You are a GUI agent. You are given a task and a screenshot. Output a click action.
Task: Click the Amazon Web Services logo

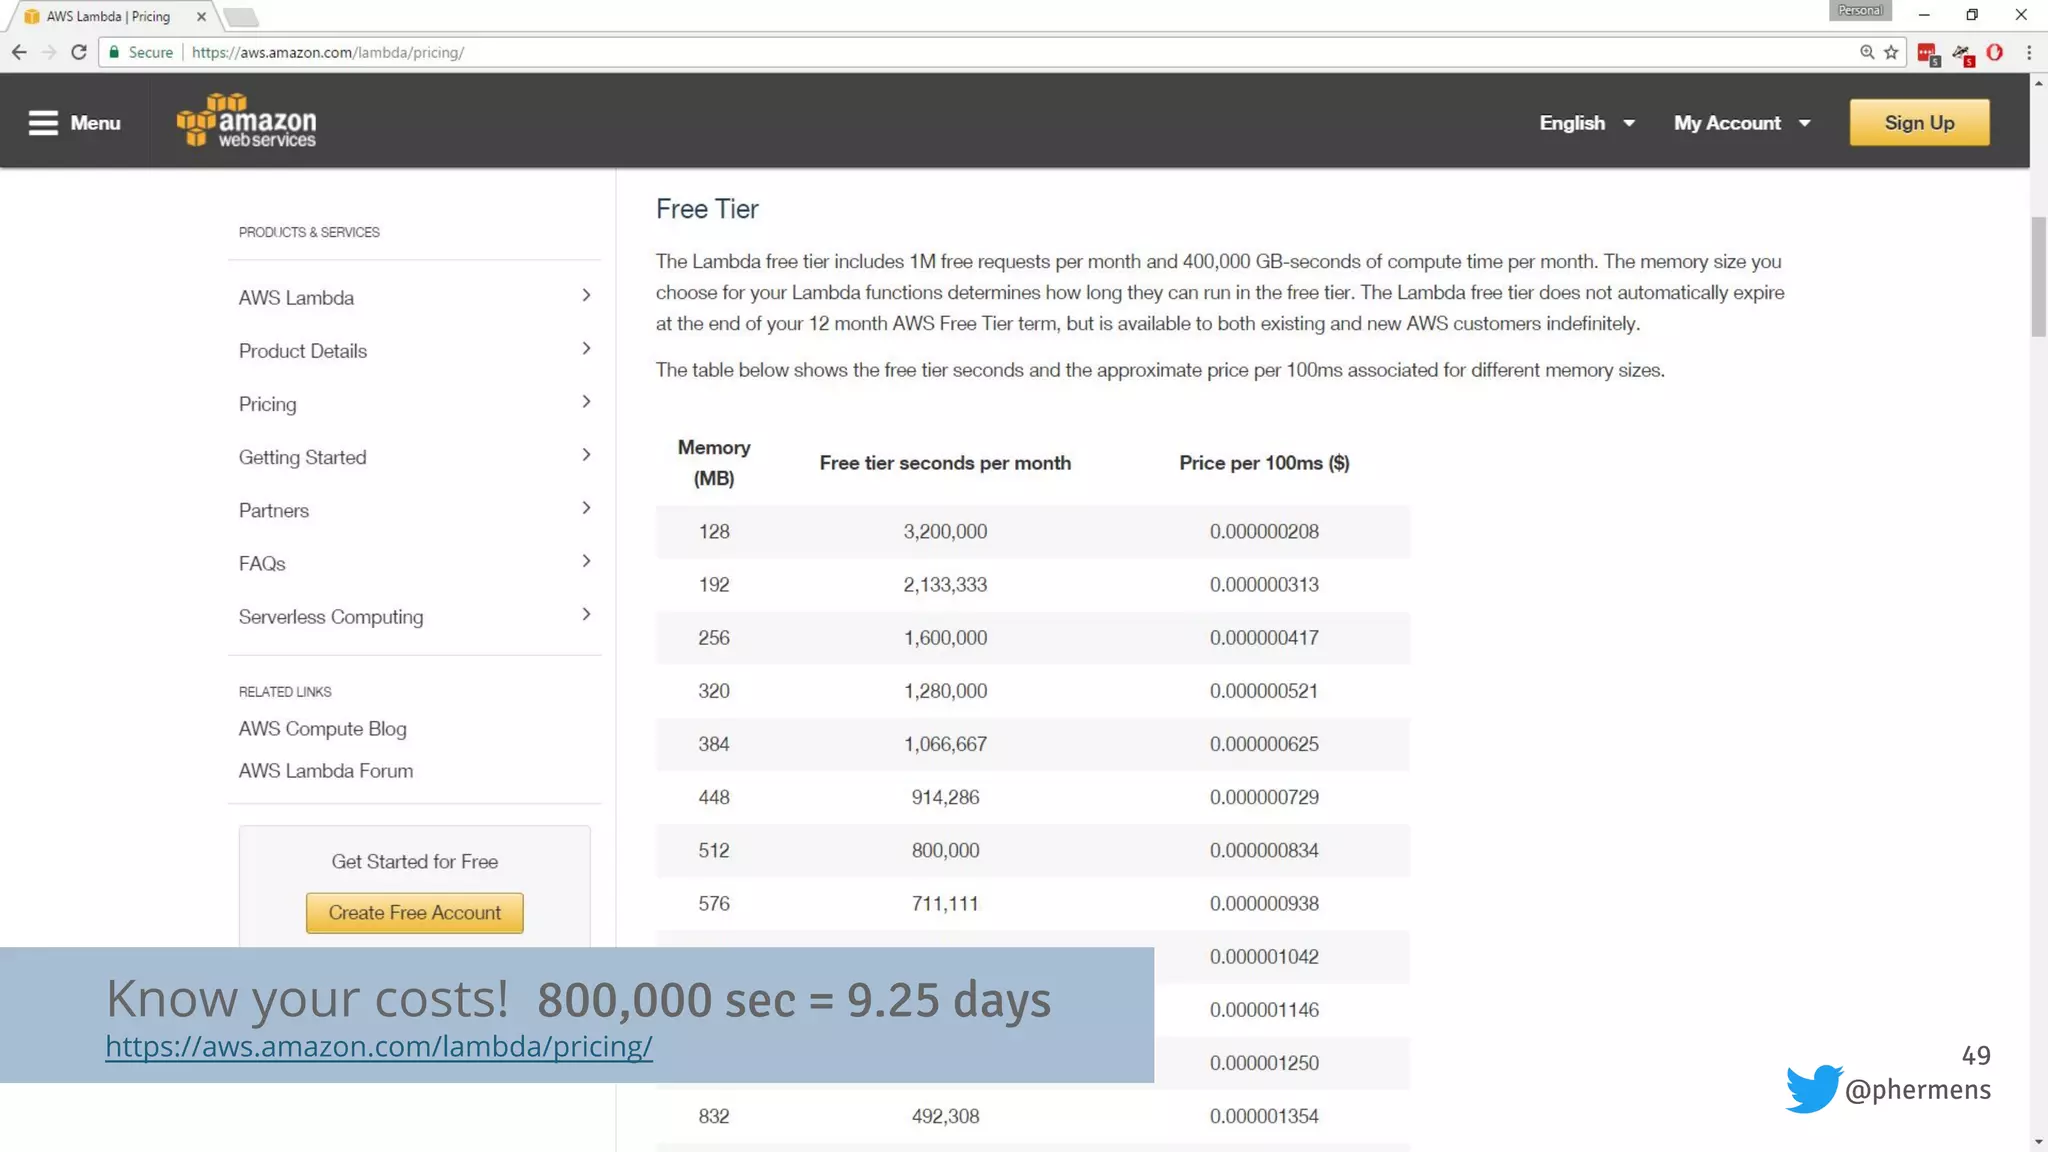[x=246, y=121]
